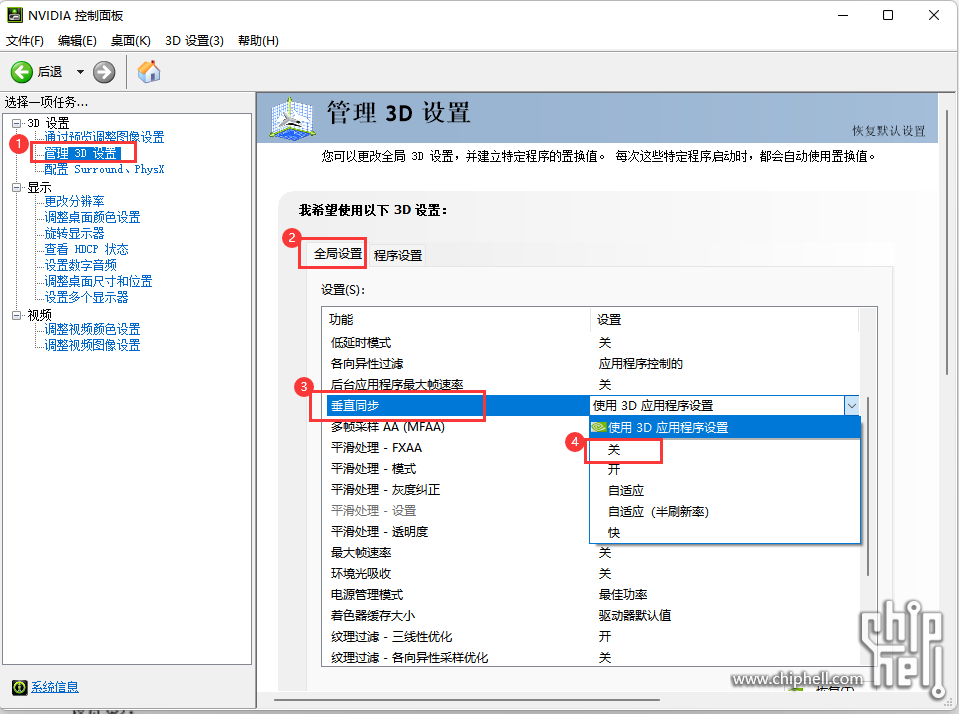Open 通过预览调整图像设置 in the tree
959x714 pixels.
104,137
